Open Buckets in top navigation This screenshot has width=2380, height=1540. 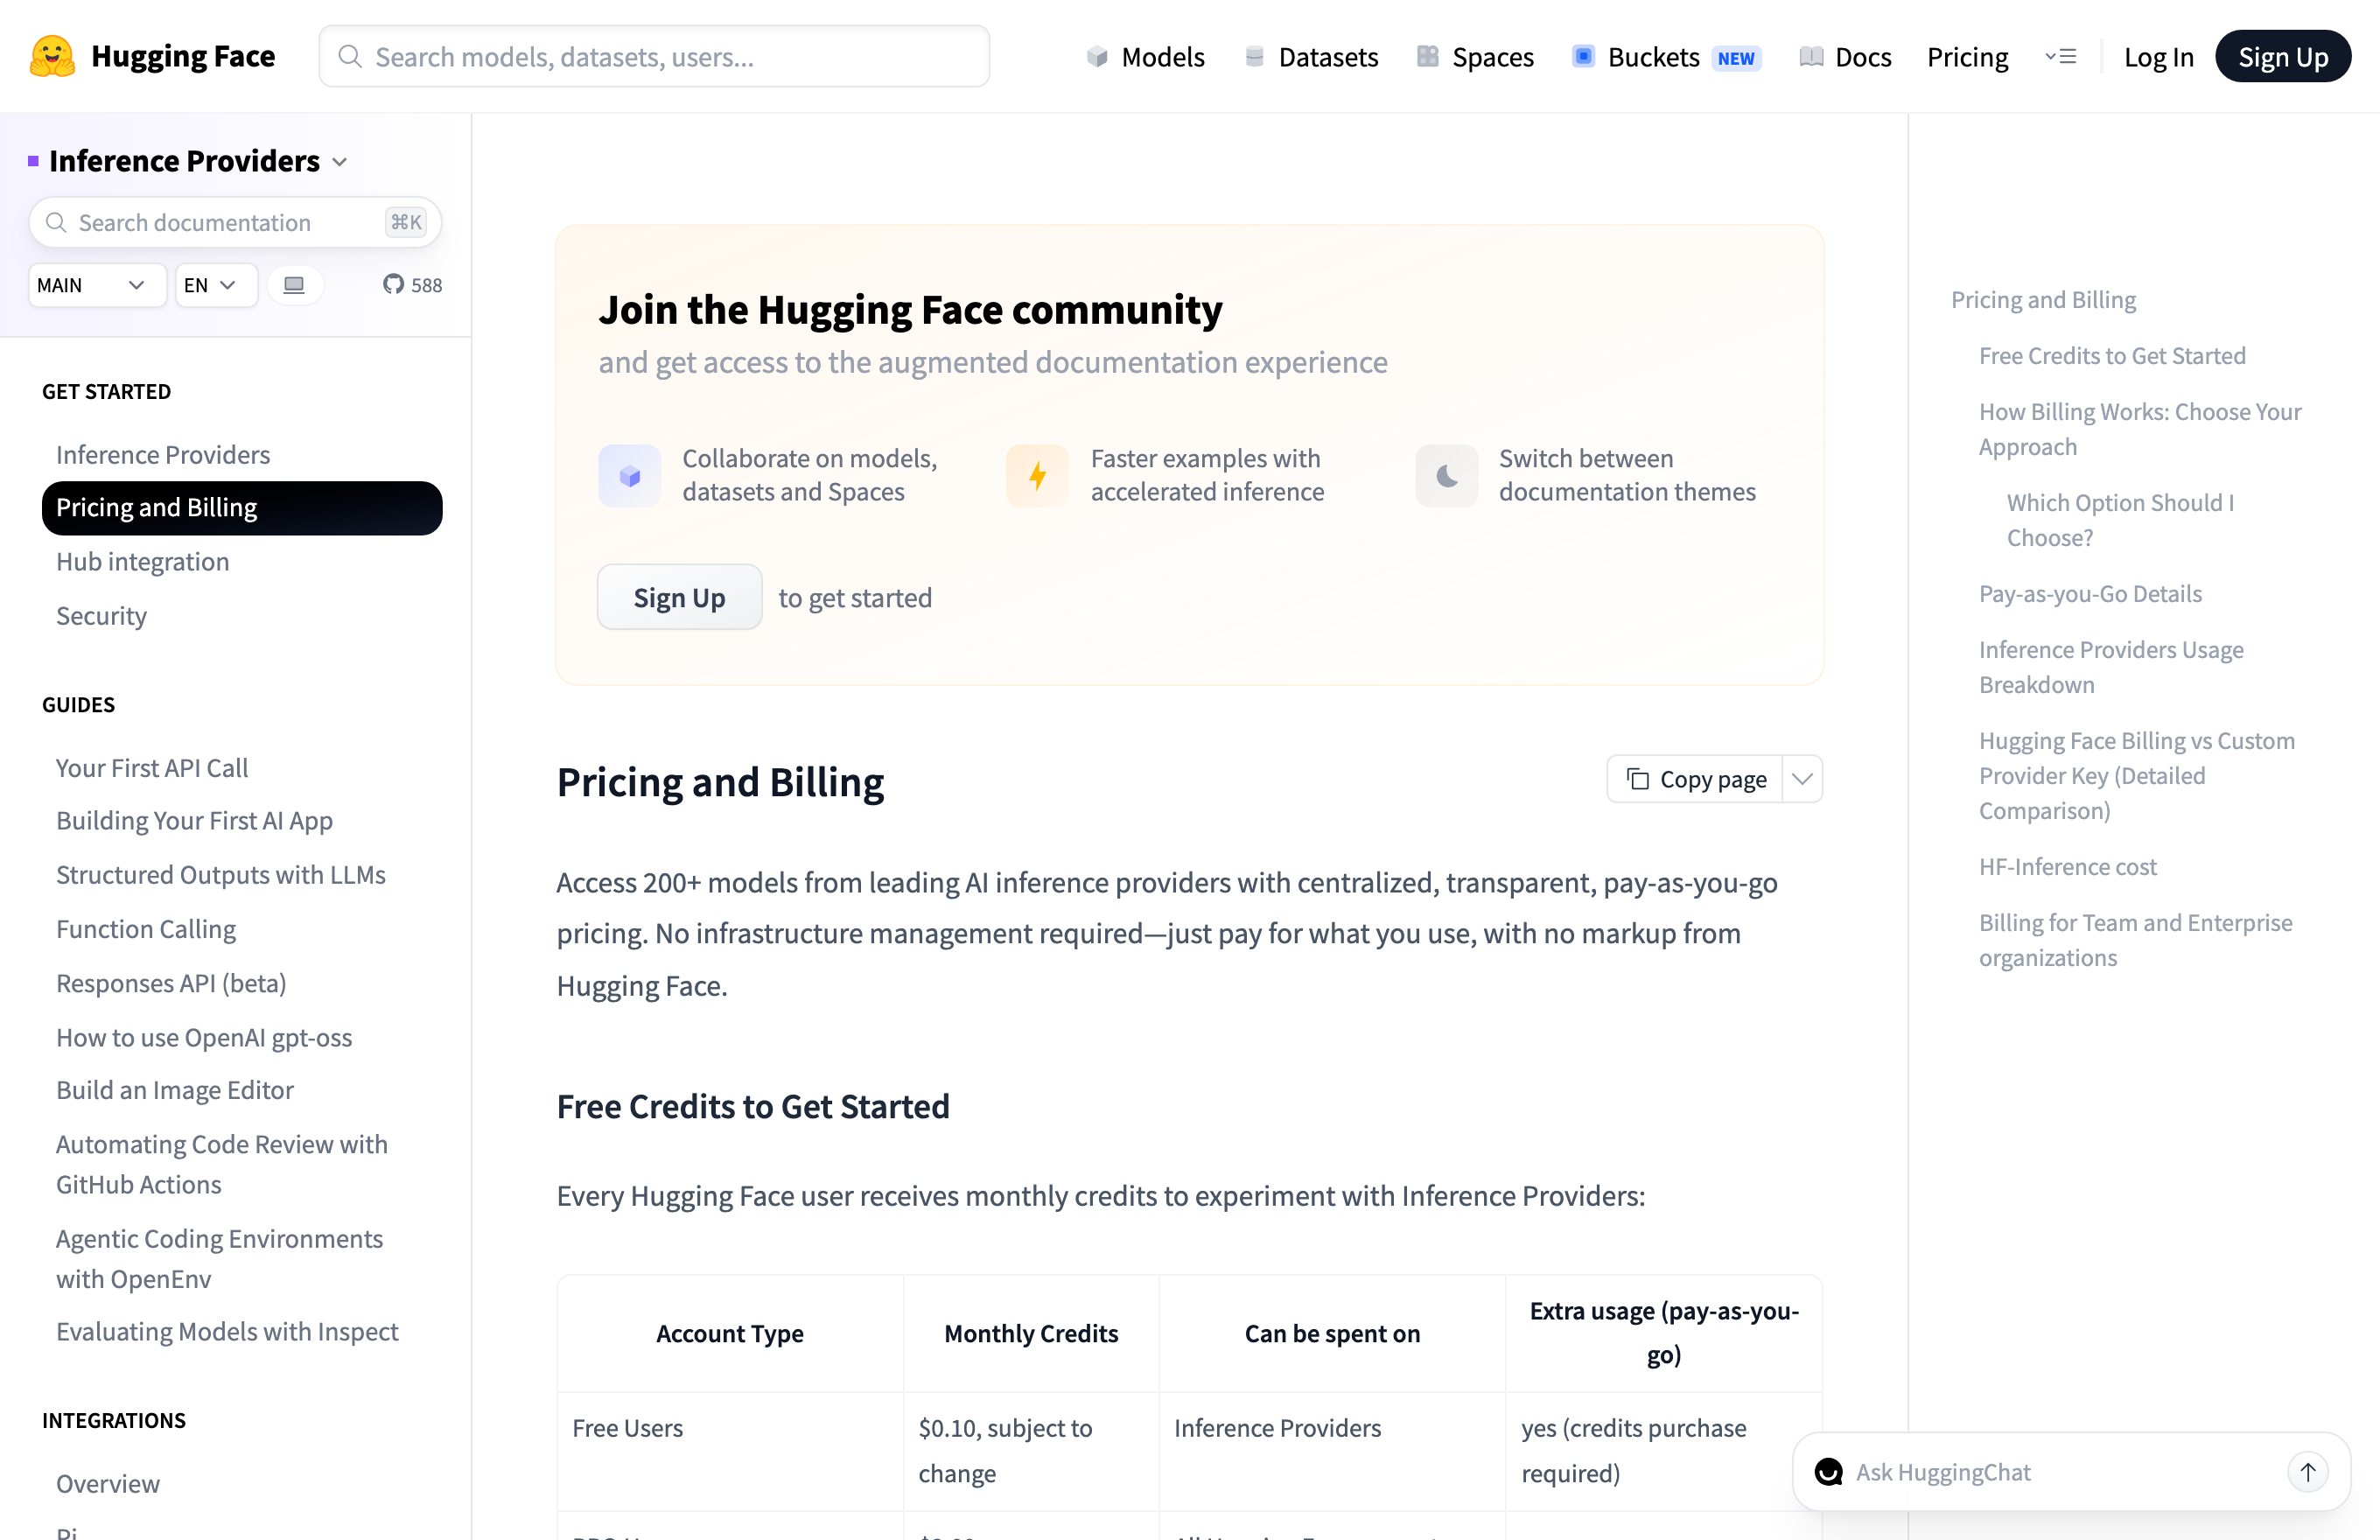click(1653, 57)
